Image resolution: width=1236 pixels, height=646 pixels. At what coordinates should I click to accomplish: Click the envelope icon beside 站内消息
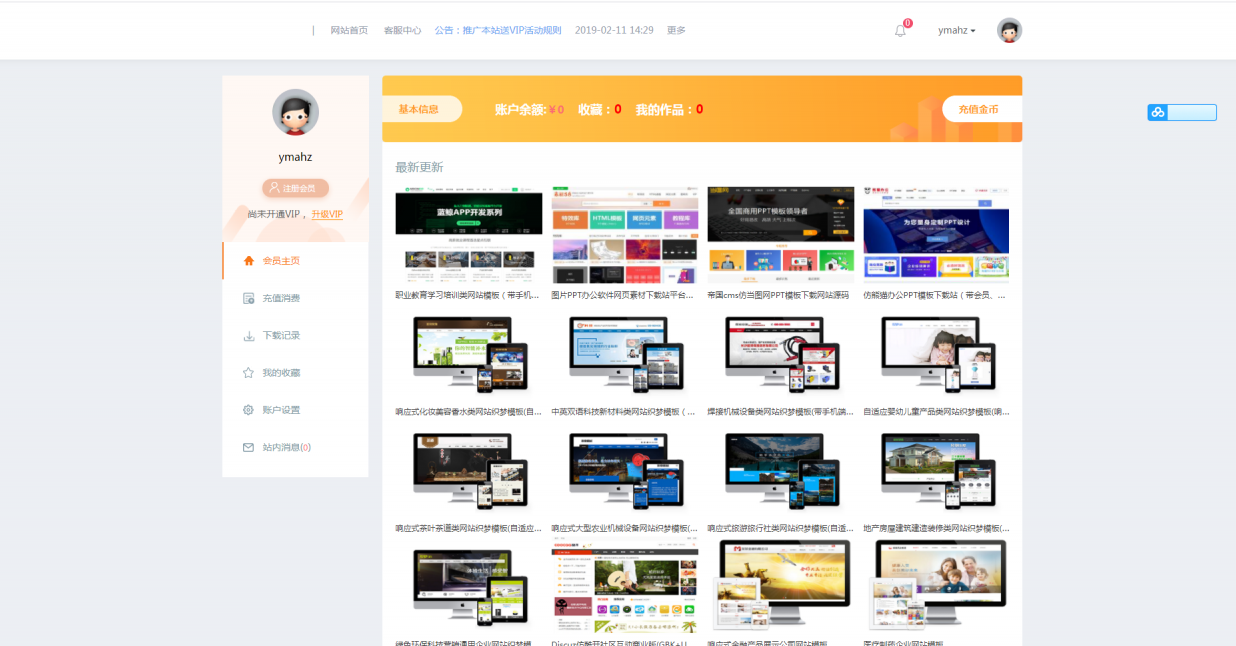click(x=248, y=447)
